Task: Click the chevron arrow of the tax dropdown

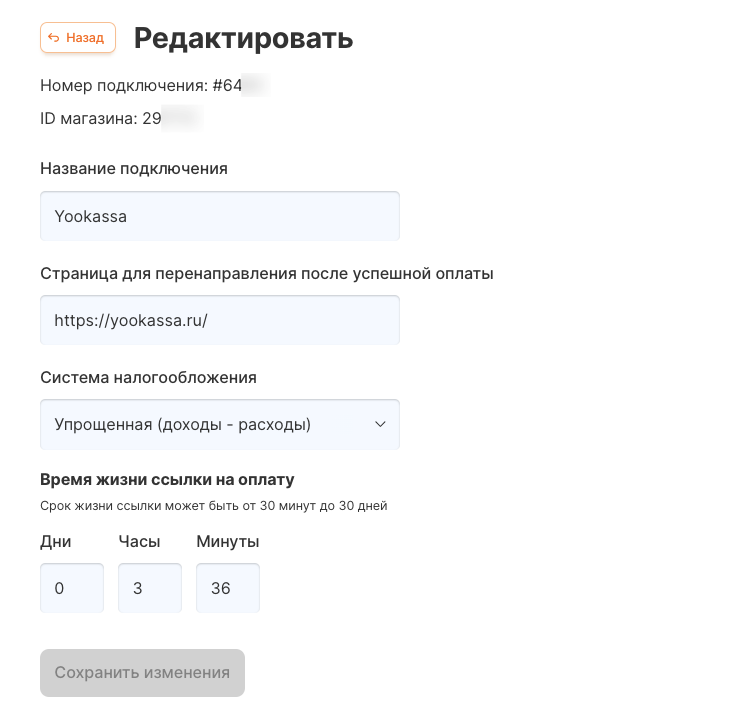Action: [x=380, y=425]
